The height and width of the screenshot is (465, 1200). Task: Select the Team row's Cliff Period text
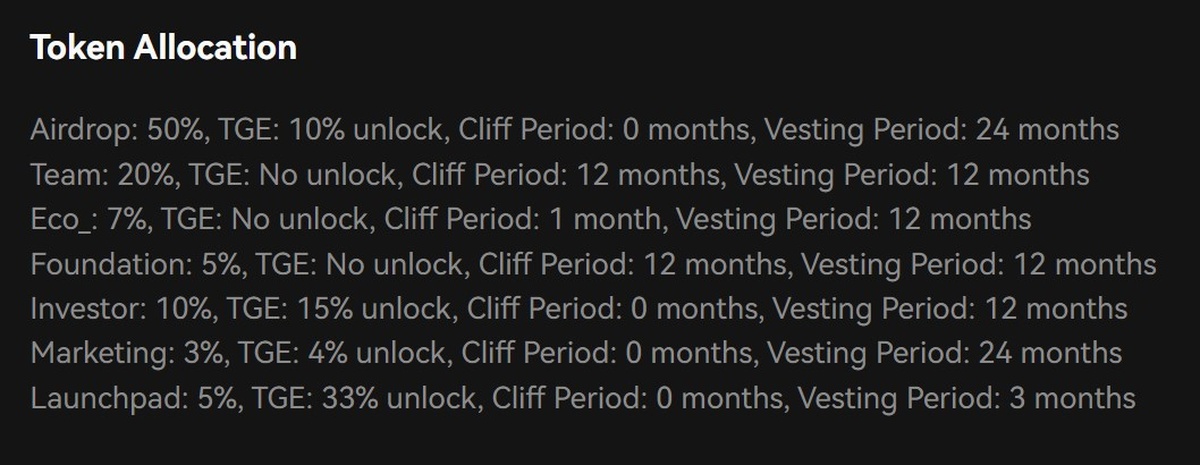pos(567,175)
